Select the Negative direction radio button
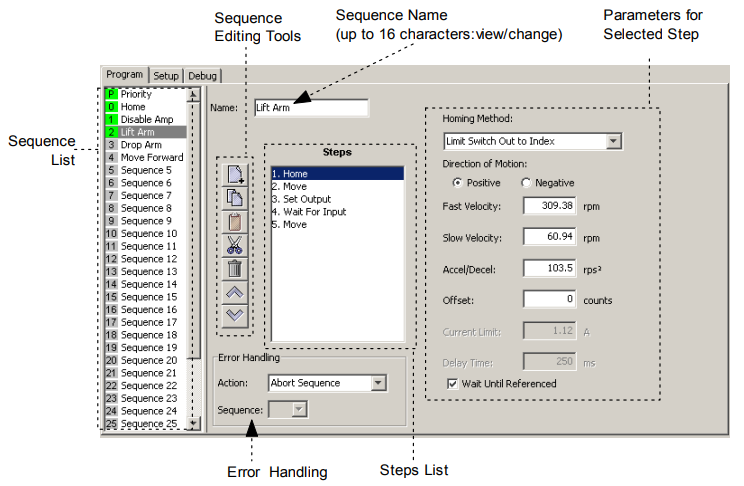The height and width of the screenshot is (486, 744). pyautogui.click(x=526, y=183)
